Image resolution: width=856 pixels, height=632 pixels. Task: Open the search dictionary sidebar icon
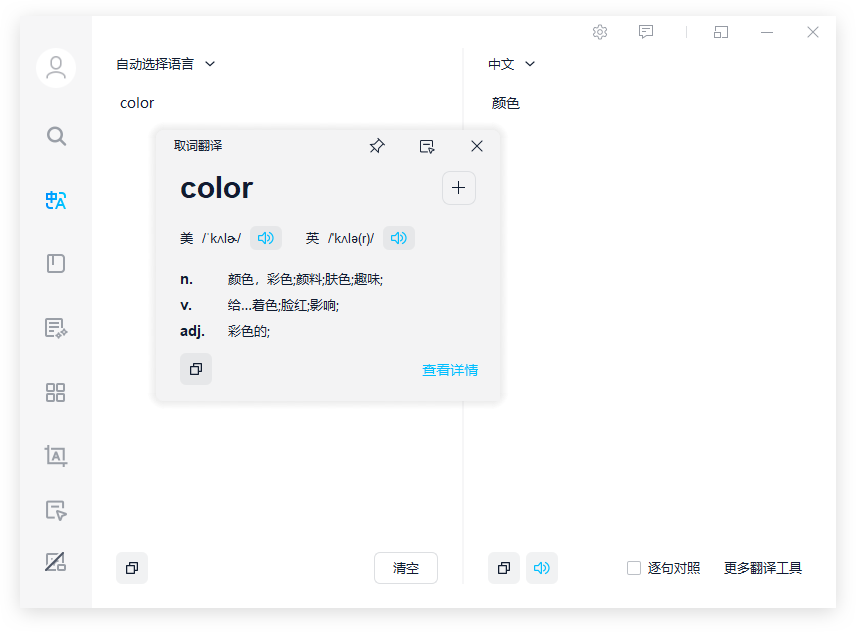pos(56,136)
